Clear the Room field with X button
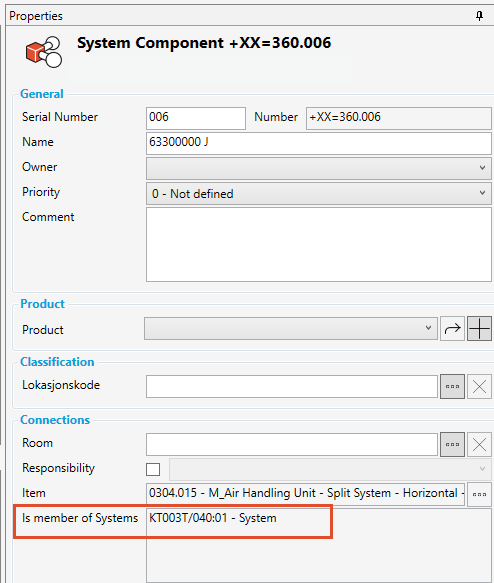The width and height of the screenshot is (494, 583). point(480,444)
